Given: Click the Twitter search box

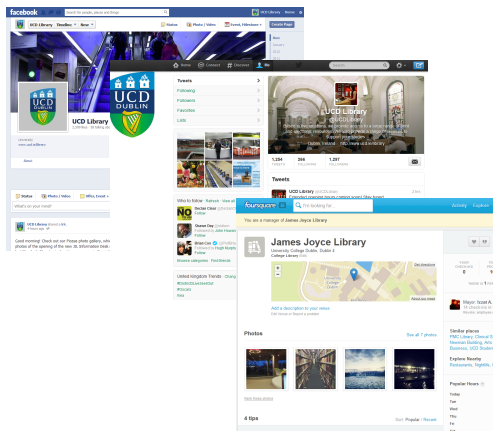Looking at the screenshot, I should (359, 65).
